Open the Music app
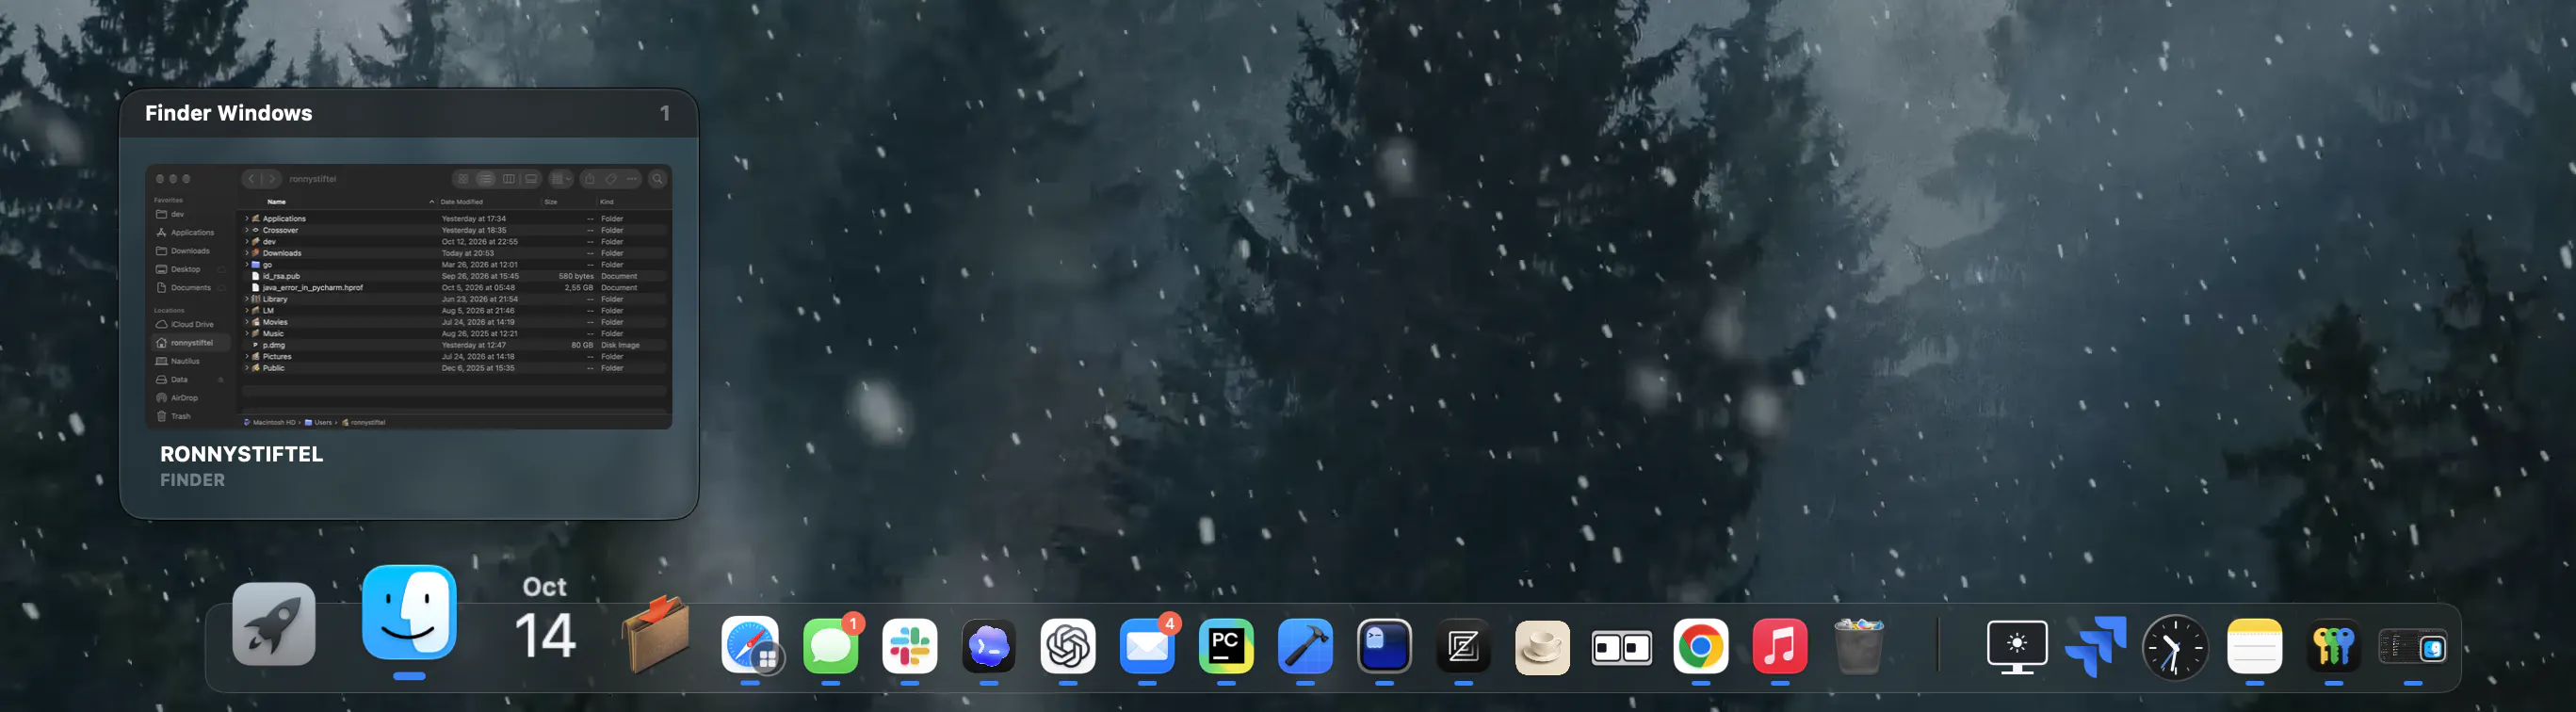This screenshot has height=712, width=2576. click(1780, 646)
